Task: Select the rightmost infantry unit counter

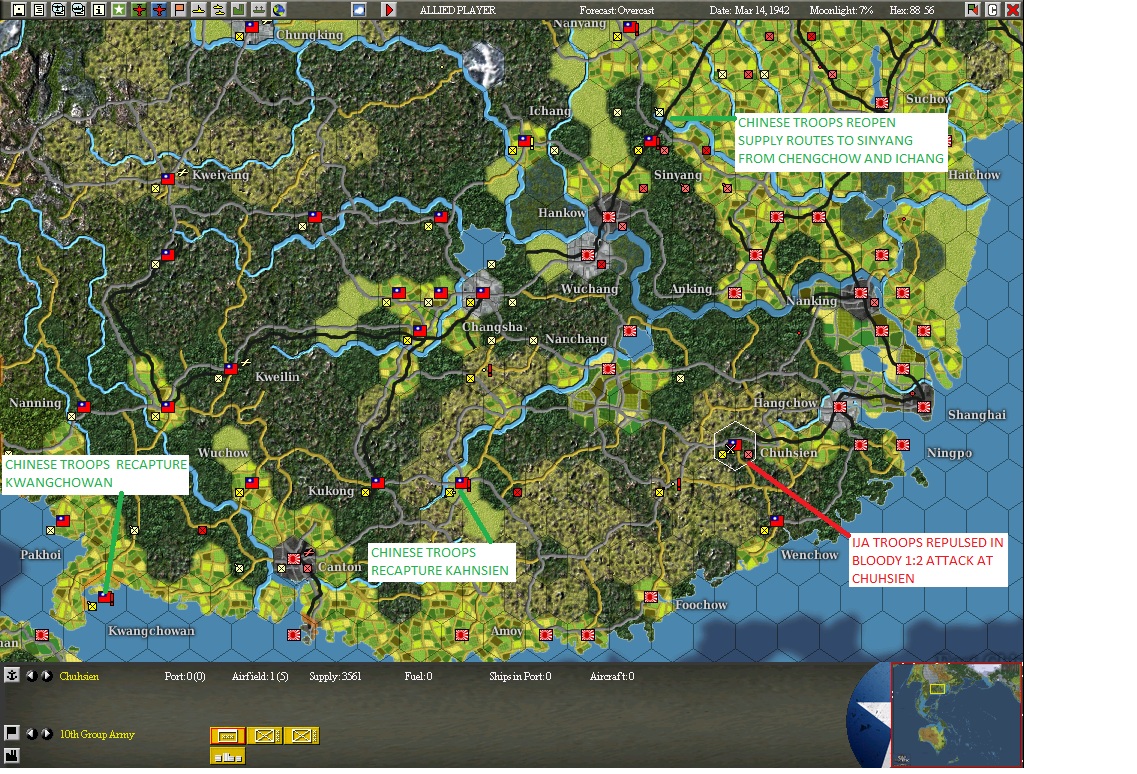Action: pos(302,736)
